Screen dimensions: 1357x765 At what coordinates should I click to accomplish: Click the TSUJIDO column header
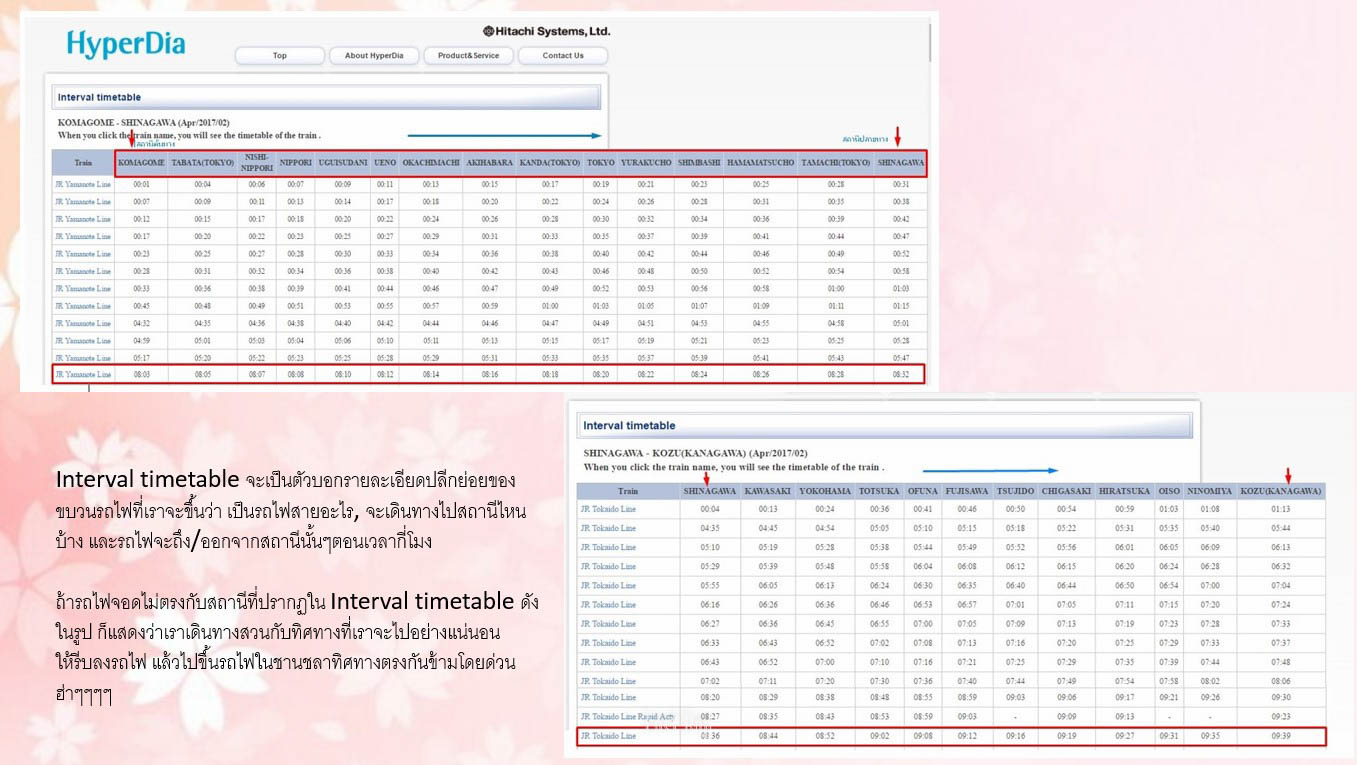pos(1015,491)
